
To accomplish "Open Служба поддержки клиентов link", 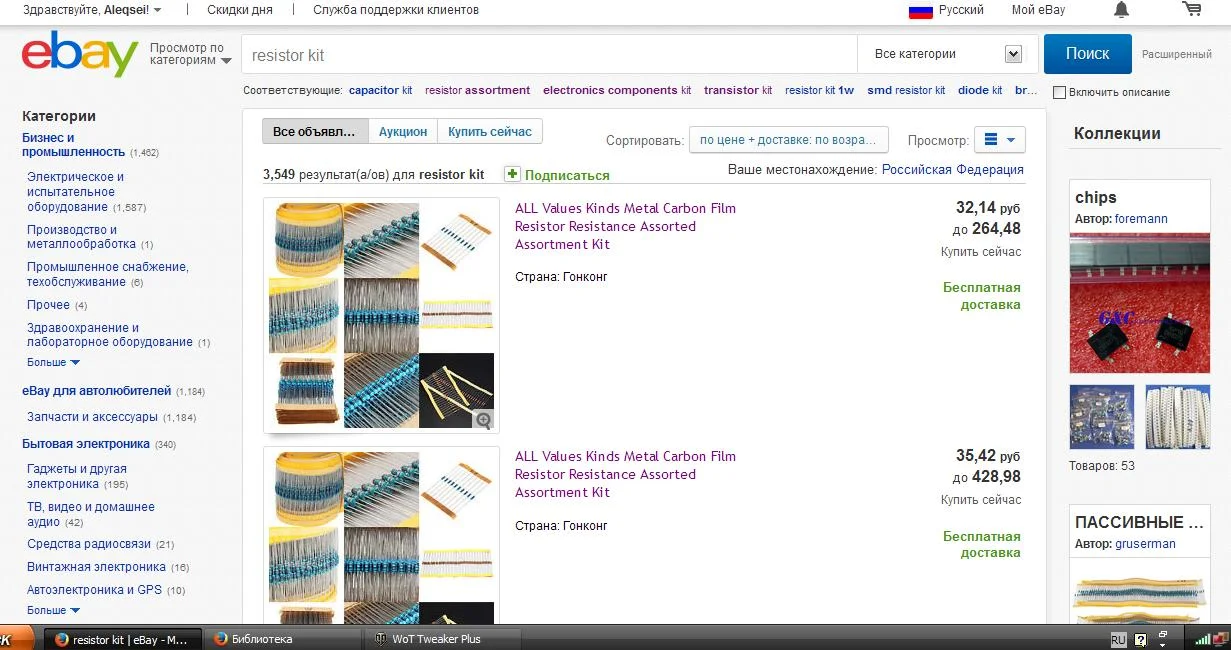I will coord(396,10).
